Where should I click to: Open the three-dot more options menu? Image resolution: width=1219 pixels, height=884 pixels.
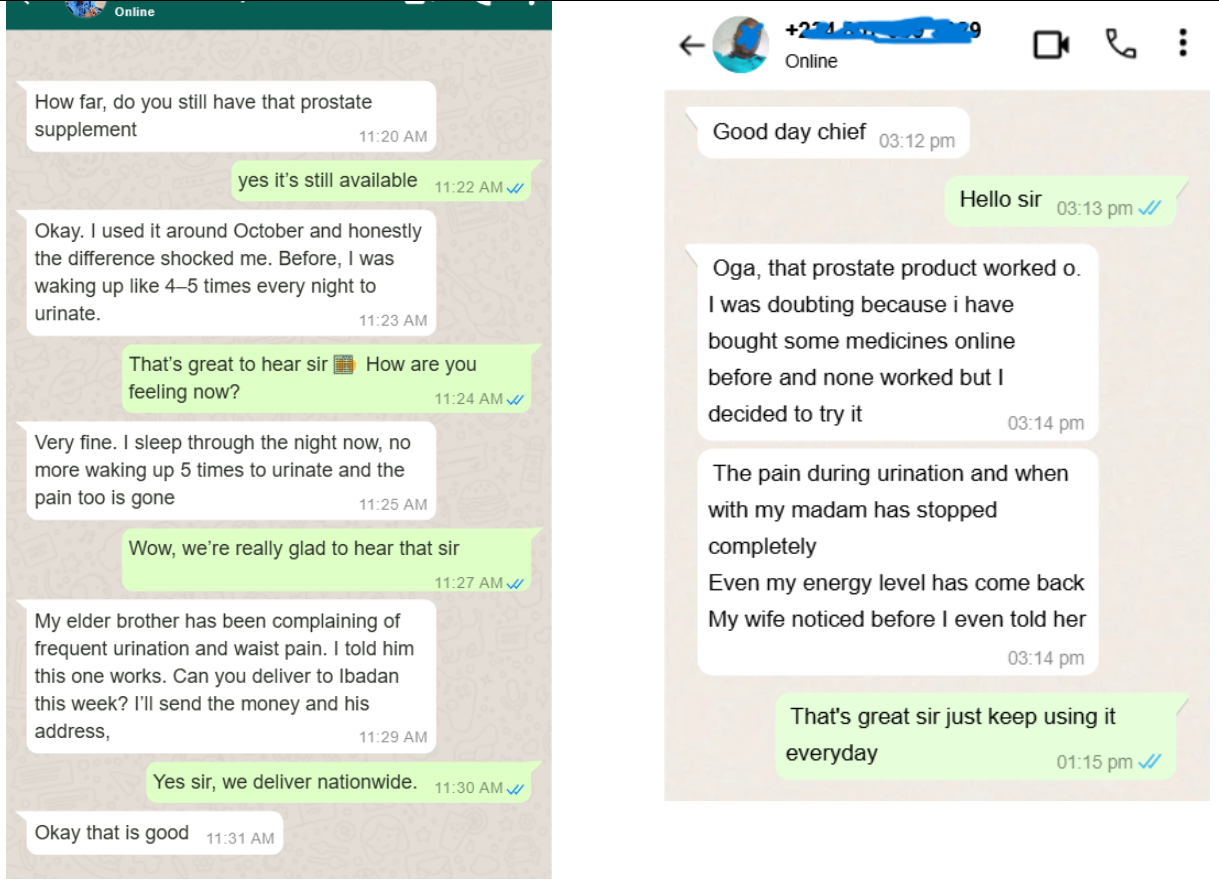pyautogui.click(x=1183, y=43)
